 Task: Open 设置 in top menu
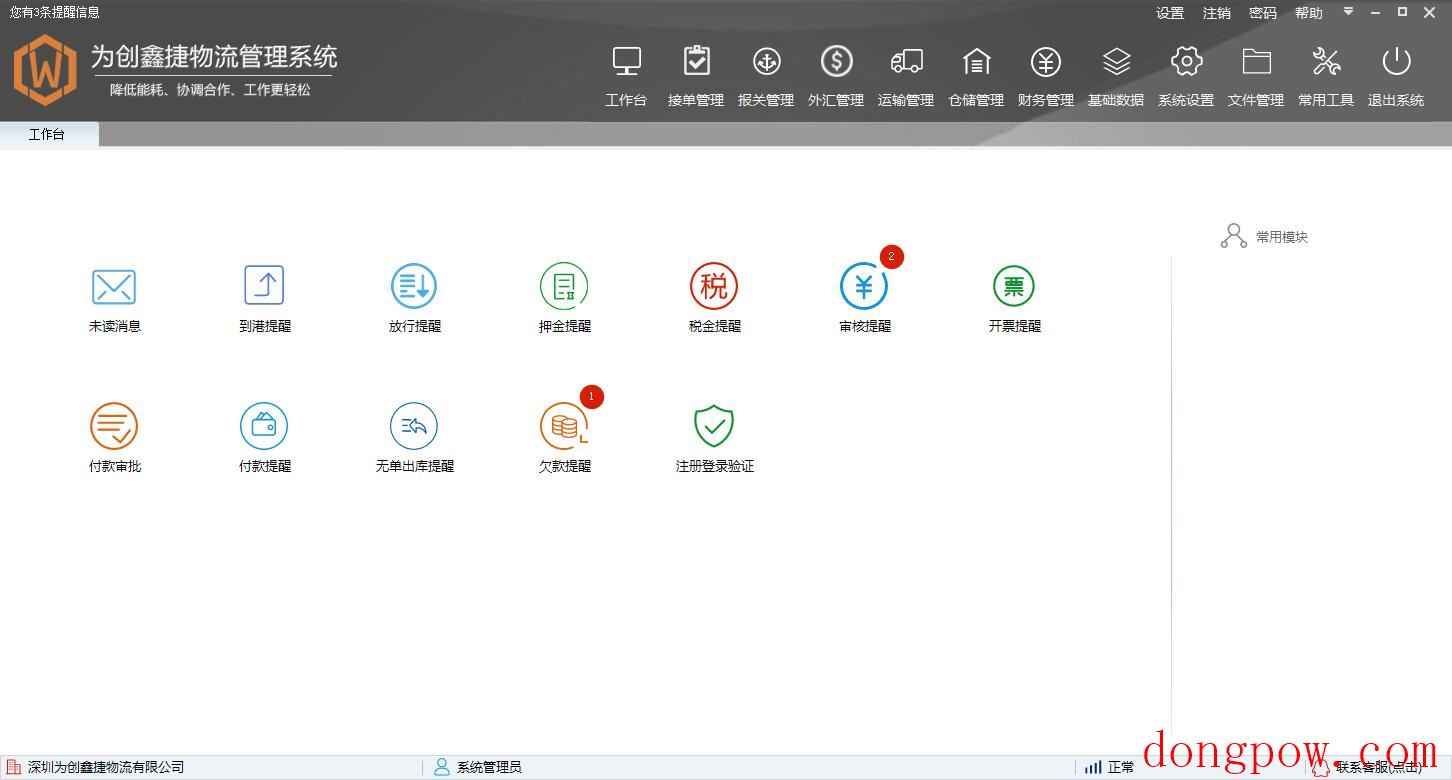pos(1170,13)
